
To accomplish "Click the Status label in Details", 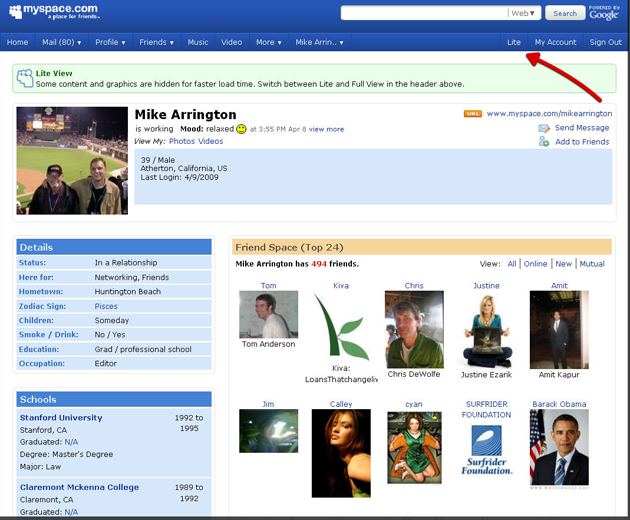I will [32, 263].
